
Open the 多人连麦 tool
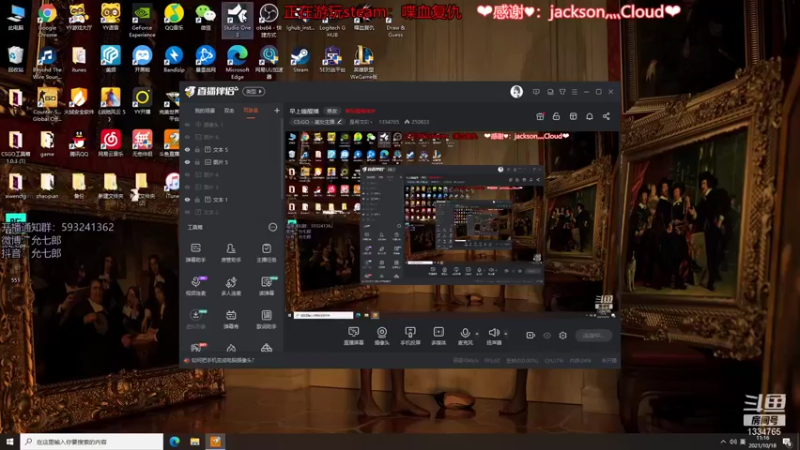pos(231,286)
